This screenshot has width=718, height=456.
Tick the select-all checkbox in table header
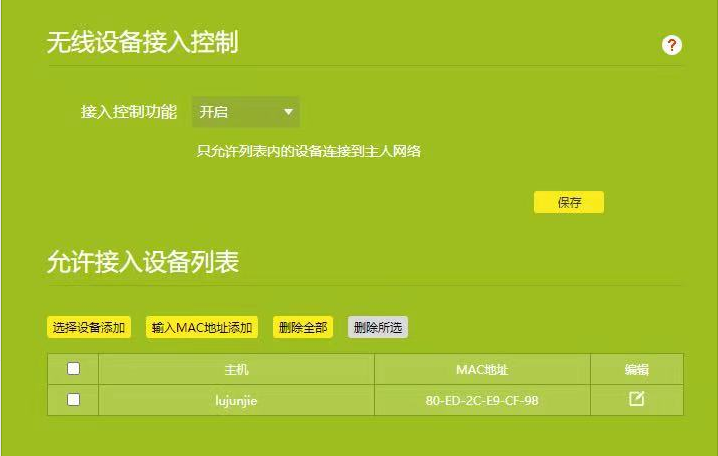click(73, 369)
